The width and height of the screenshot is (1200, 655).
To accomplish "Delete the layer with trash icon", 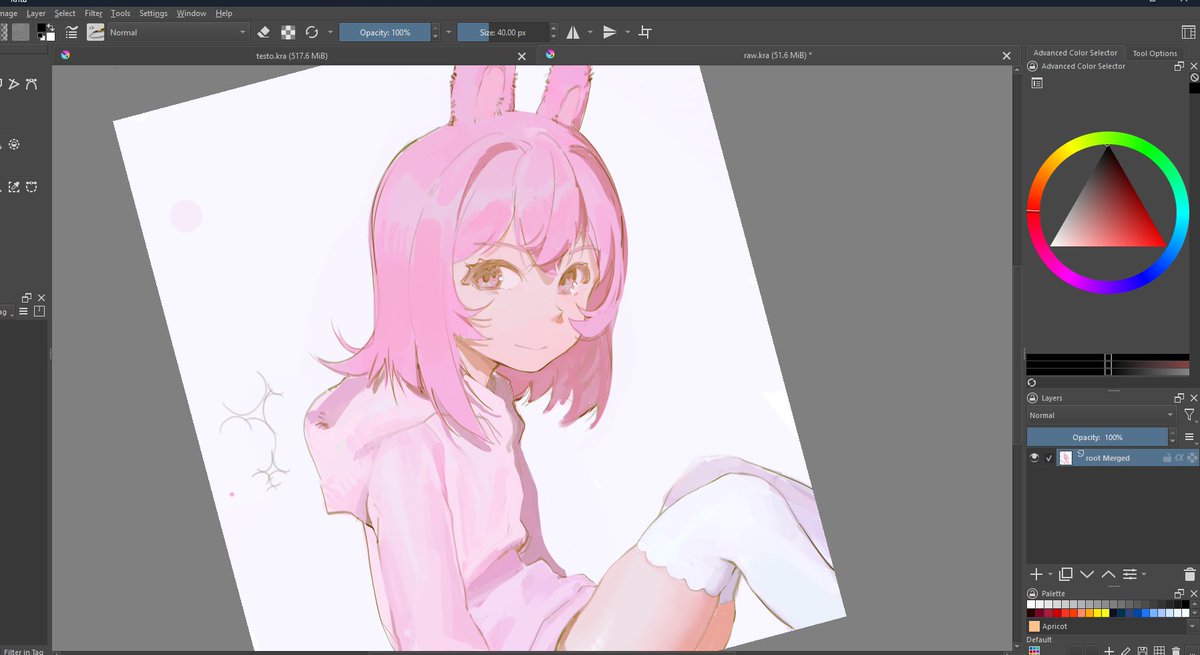I will tap(1189, 574).
